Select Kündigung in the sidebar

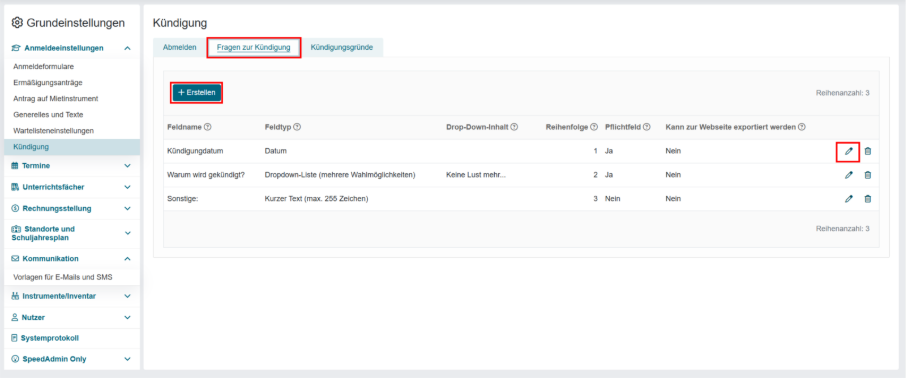(x=72, y=147)
